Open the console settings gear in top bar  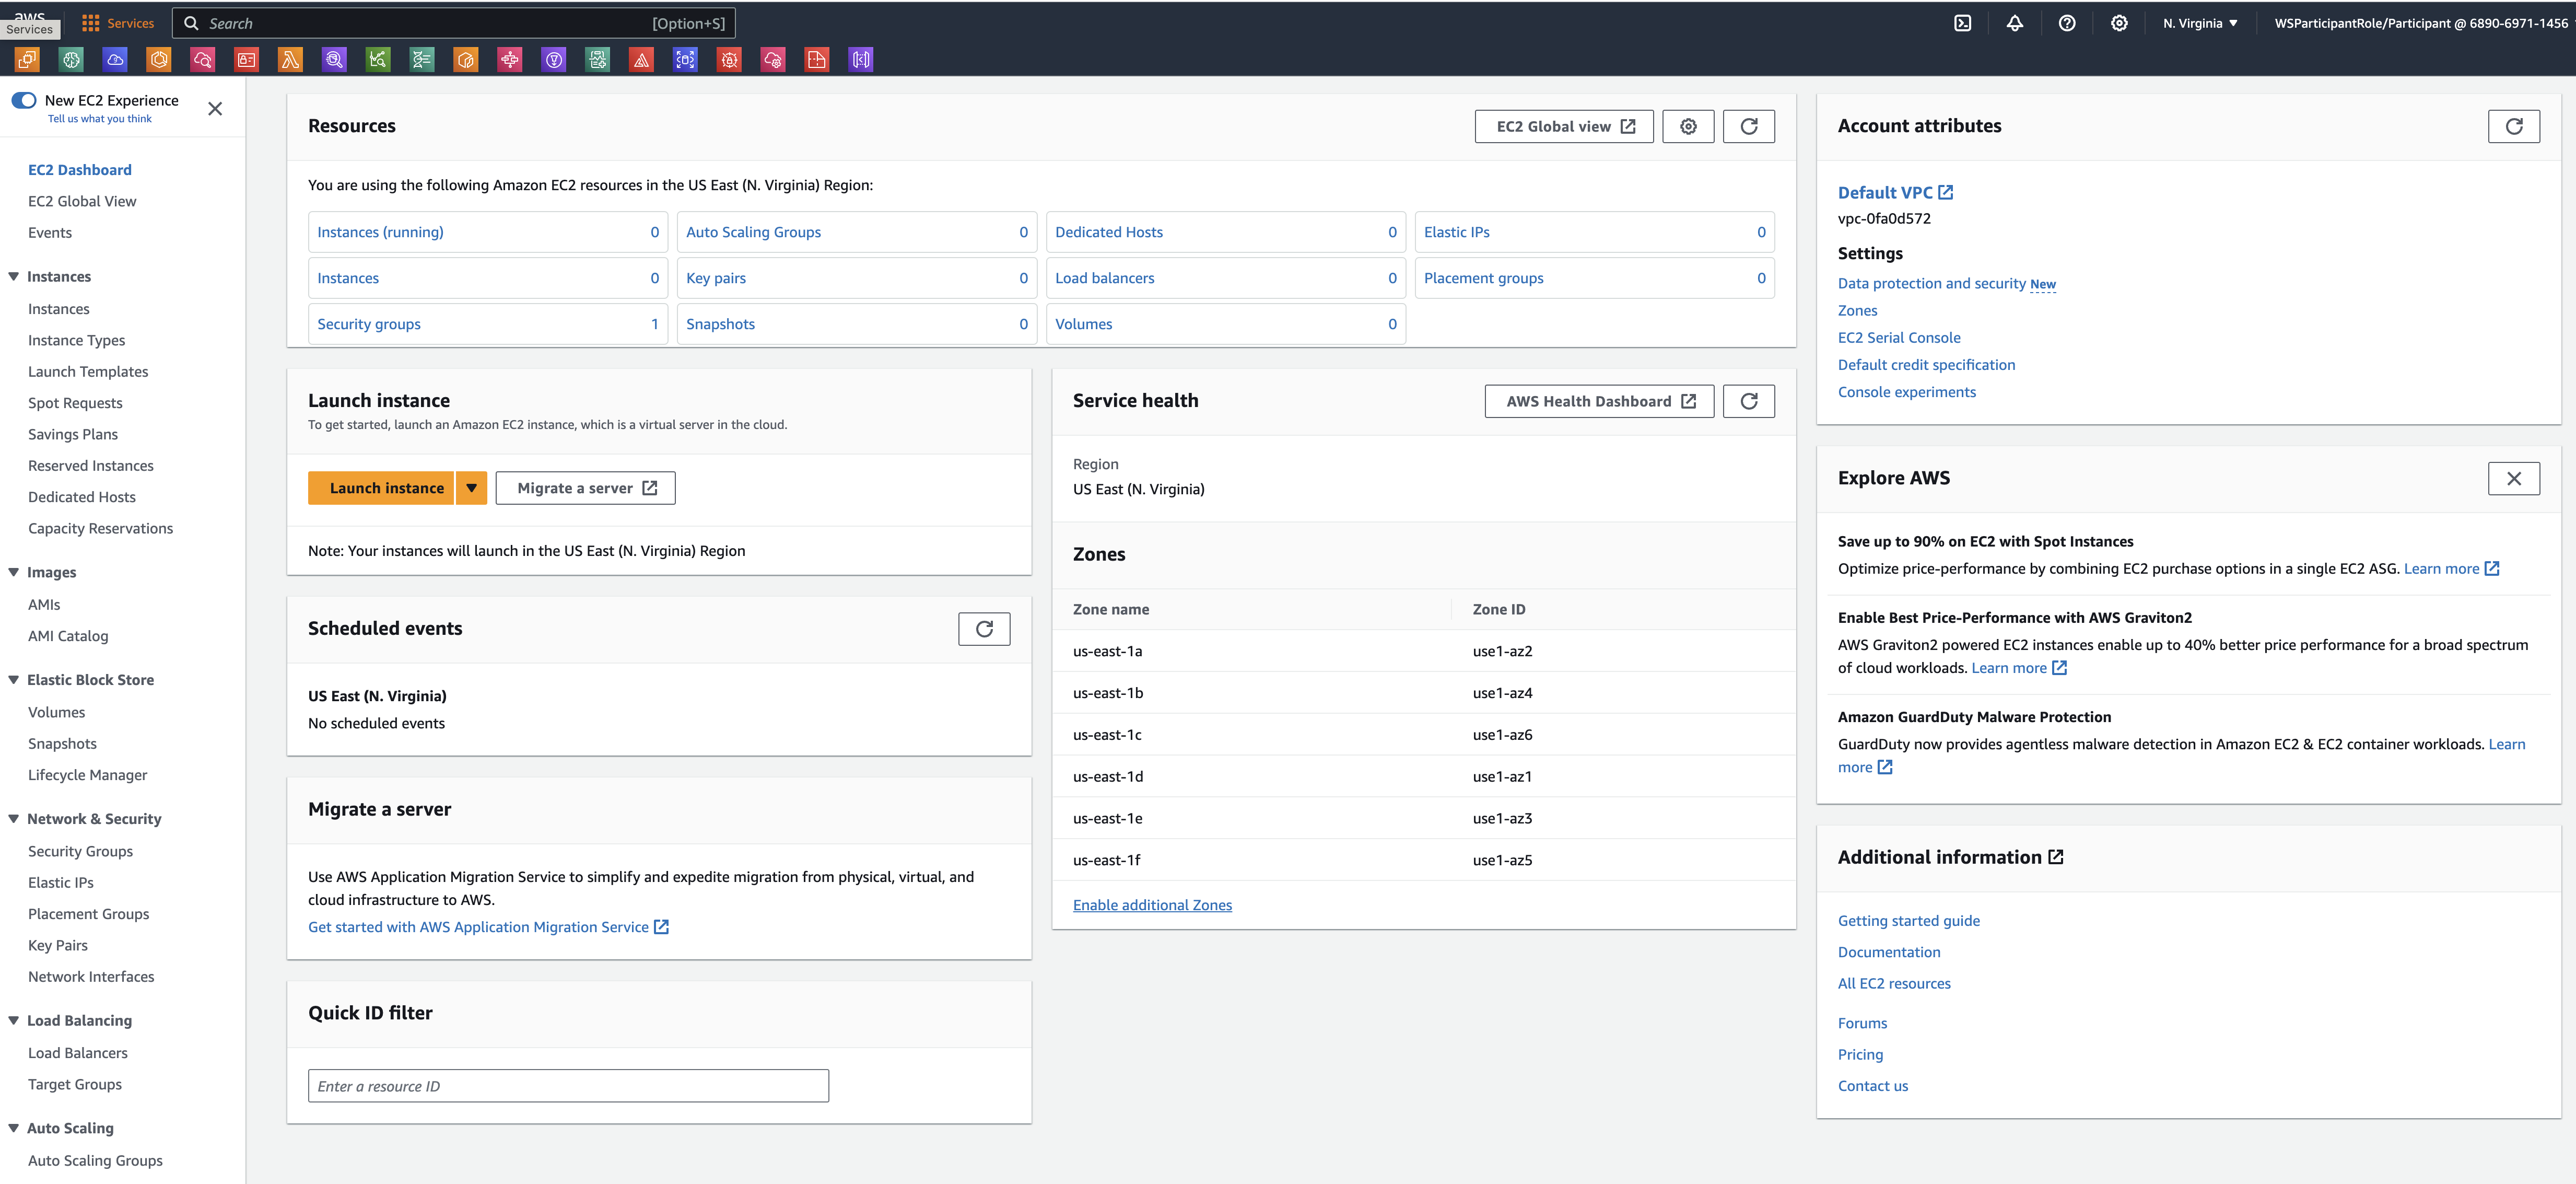[2119, 23]
